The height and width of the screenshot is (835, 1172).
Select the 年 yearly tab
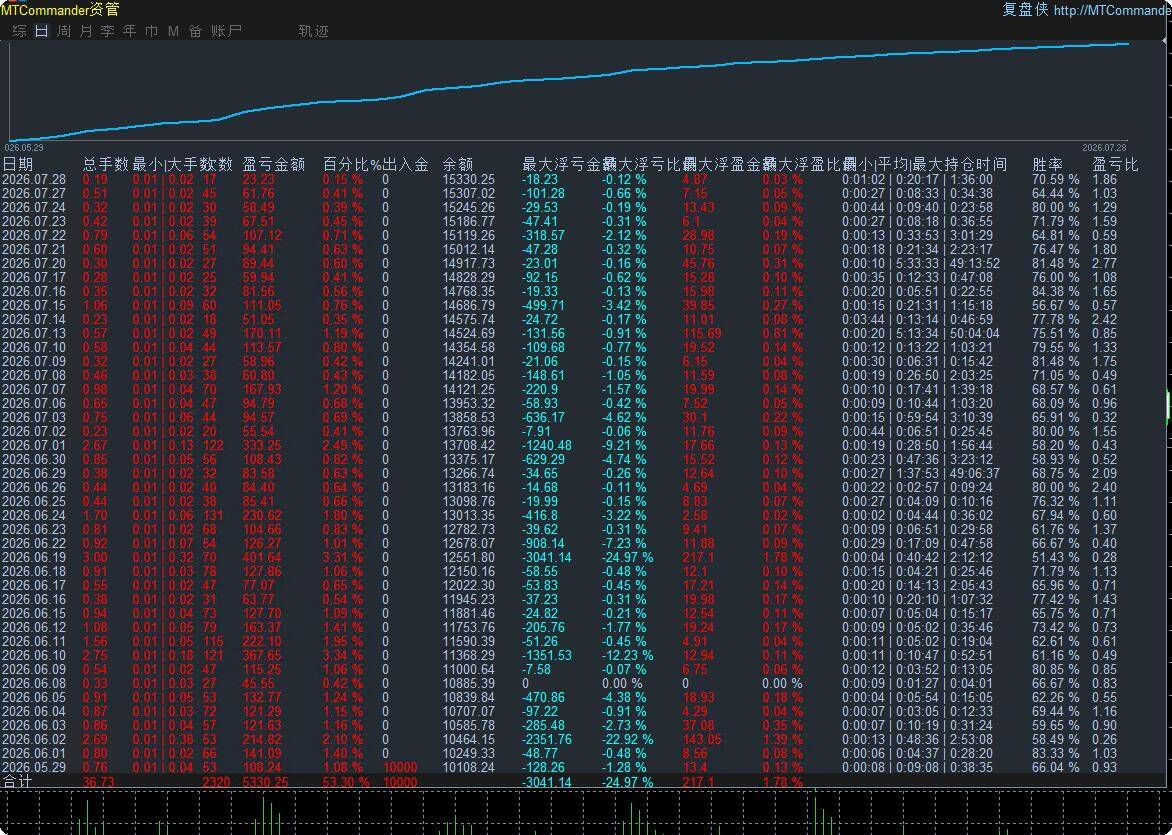[129, 31]
